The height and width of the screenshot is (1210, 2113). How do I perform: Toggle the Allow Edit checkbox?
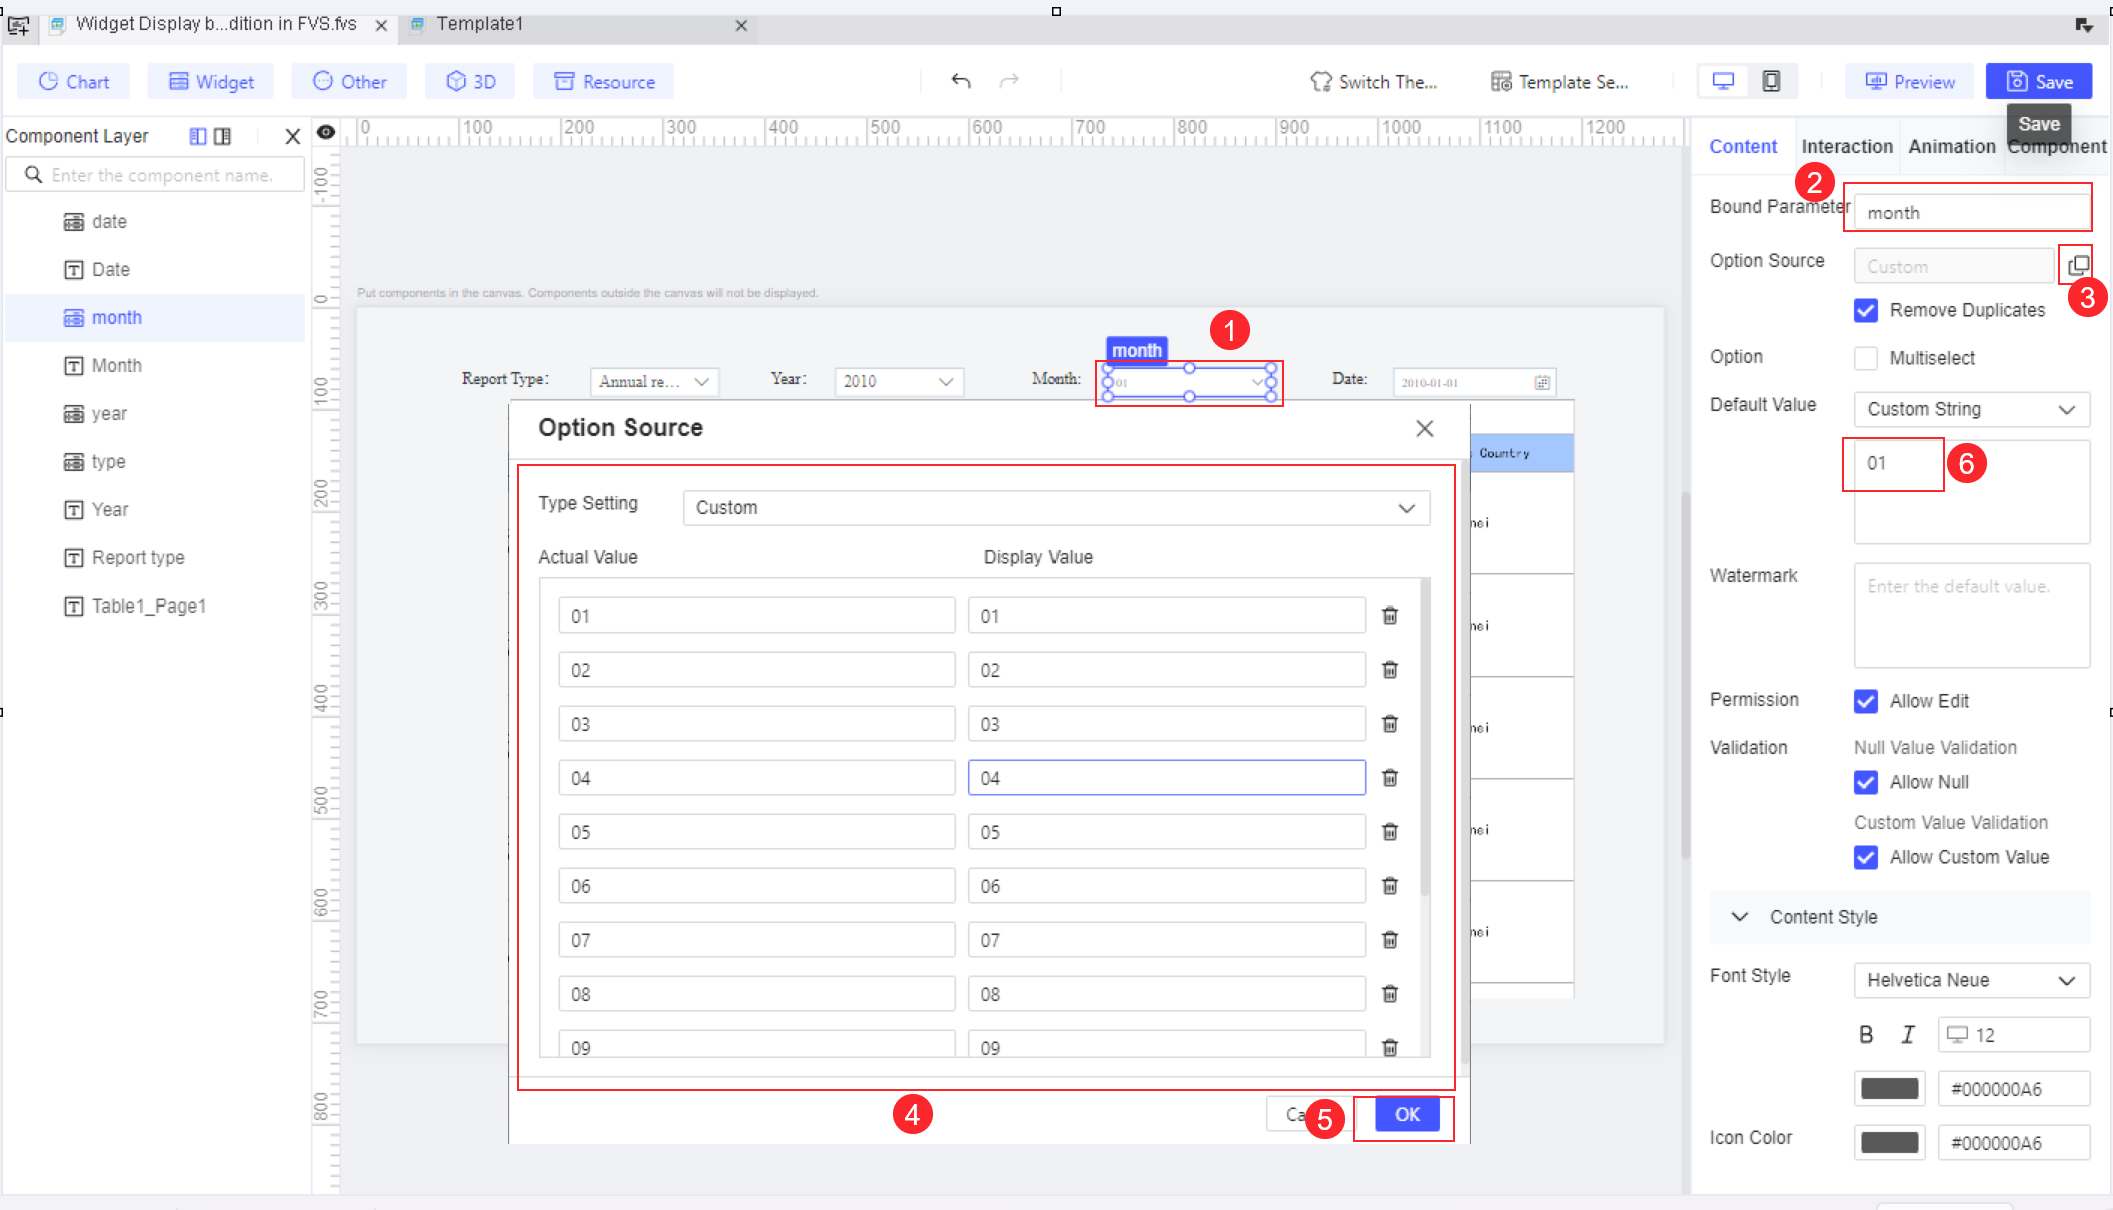[x=1866, y=701]
